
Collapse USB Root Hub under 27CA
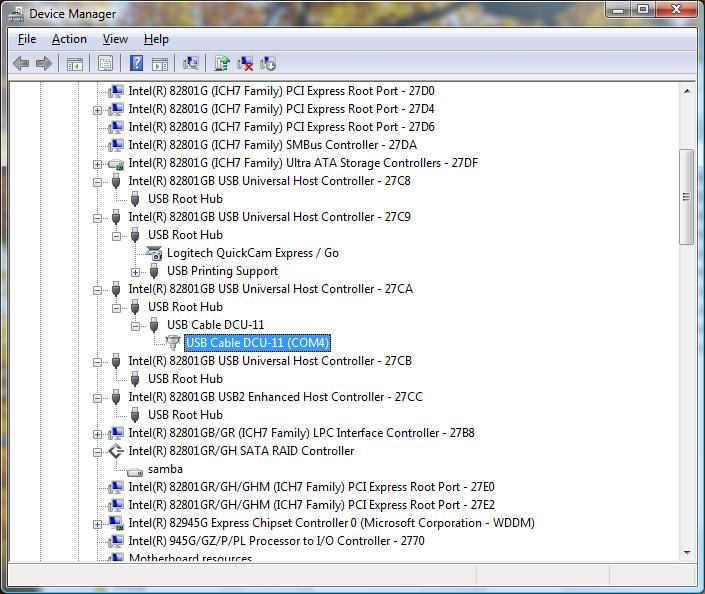pyautogui.click(x=116, y=308)
